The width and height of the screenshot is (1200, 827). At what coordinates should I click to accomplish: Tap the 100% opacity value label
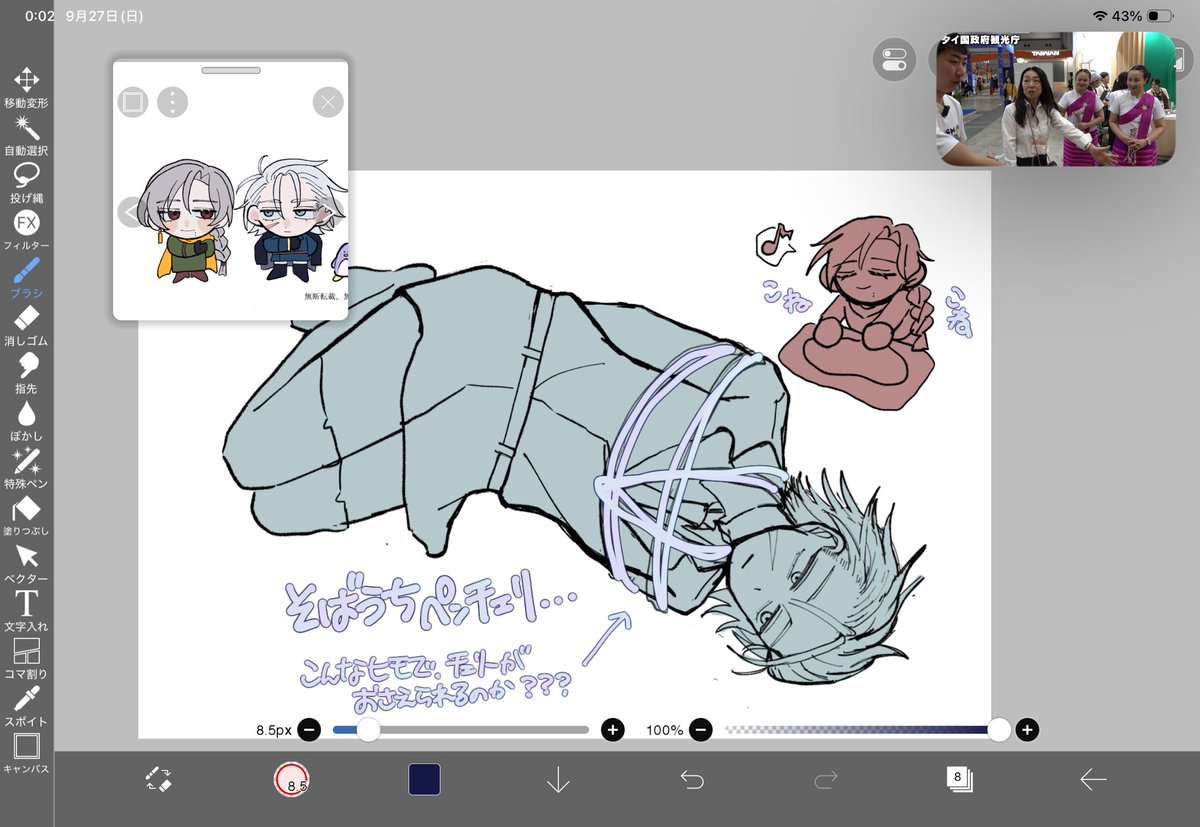[664, 731]
